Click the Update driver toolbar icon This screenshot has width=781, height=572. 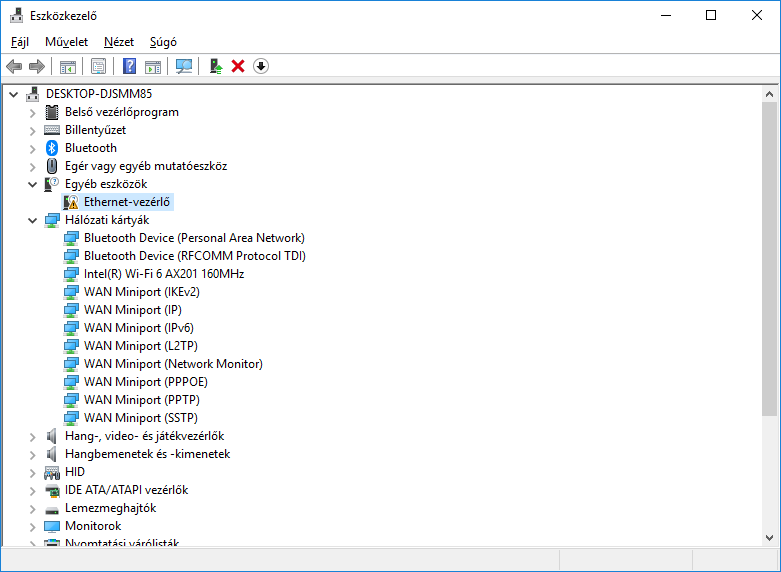[215, 66]
